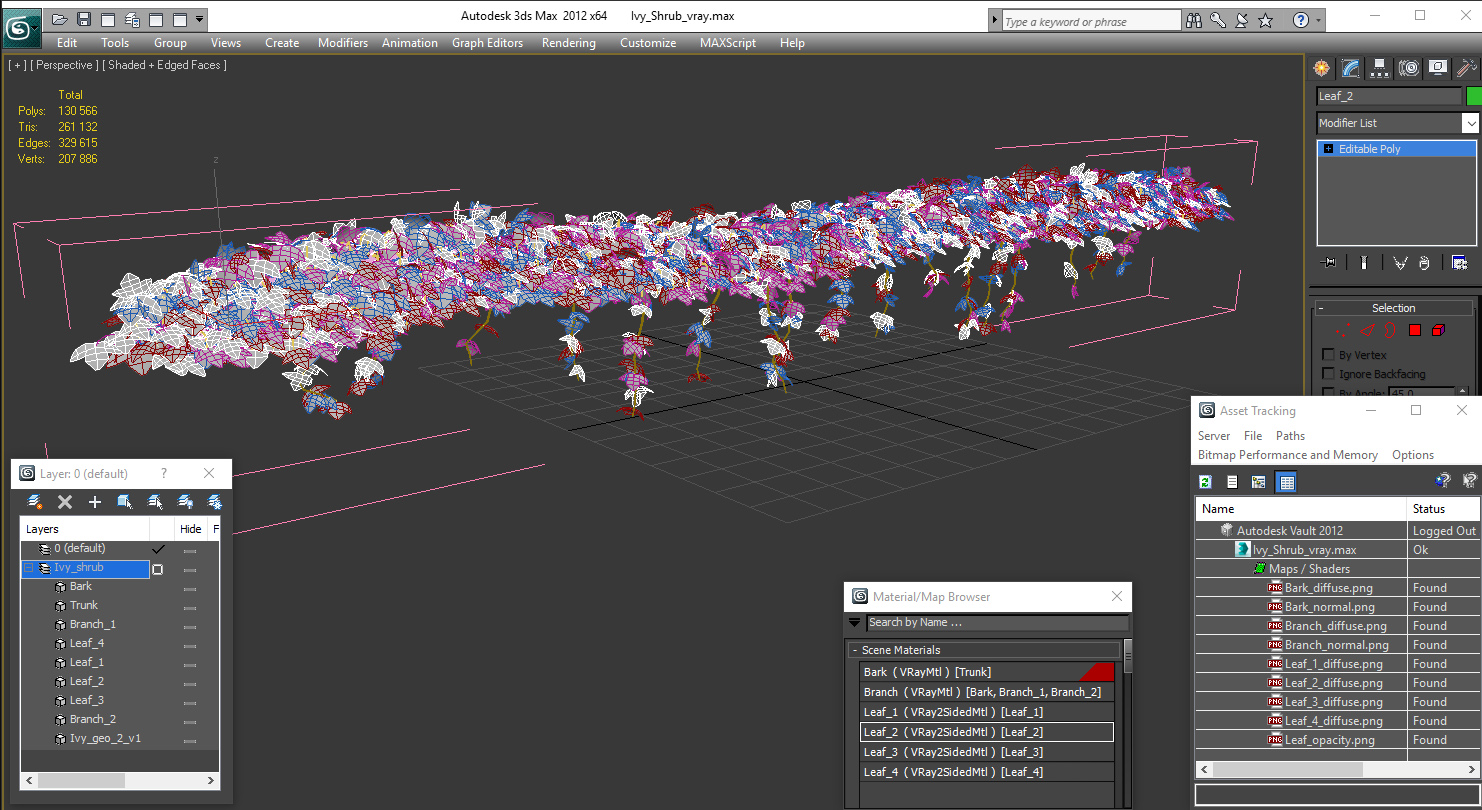Click Create New Layer icon in Layer dialog
Viewport: 1482px width, 810px height.
pos(35,502)
